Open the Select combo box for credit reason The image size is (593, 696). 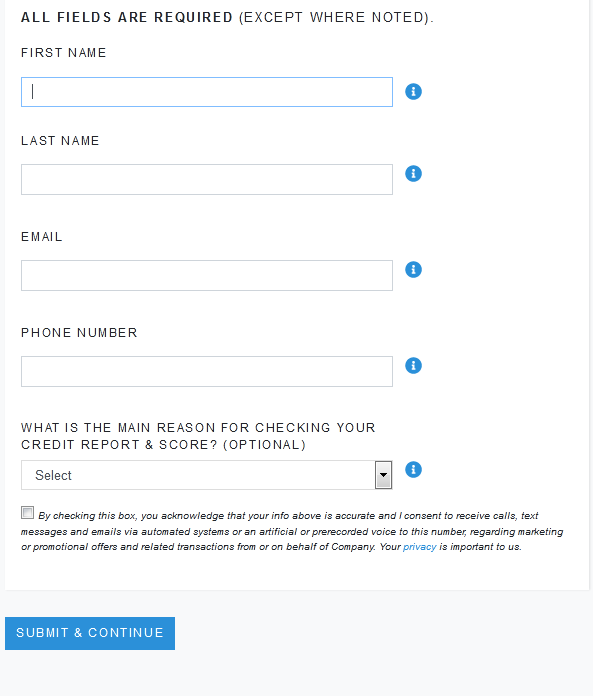[x=207, y=475]
